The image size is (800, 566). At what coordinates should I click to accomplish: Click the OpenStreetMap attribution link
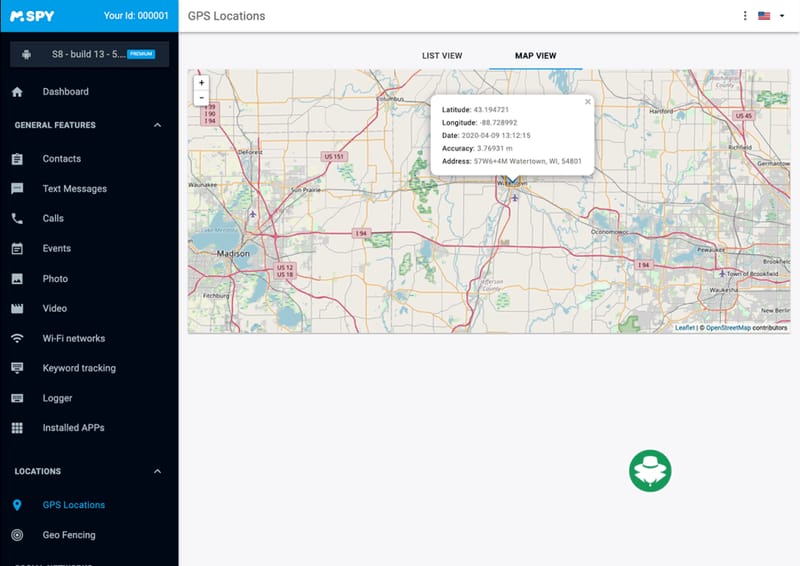coord(728,328)
